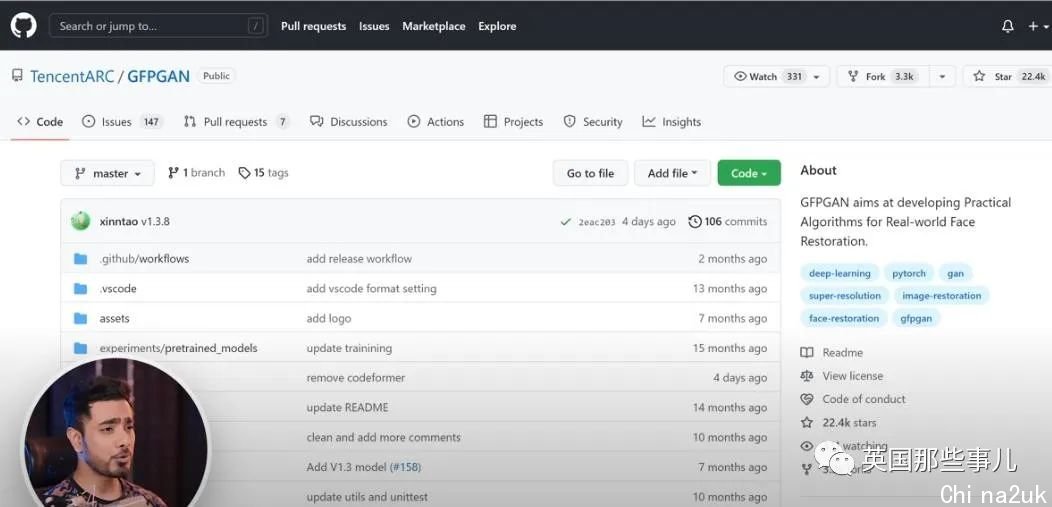Select the image-restoration topic tag

pyautogui.click(x=941, y=296)
